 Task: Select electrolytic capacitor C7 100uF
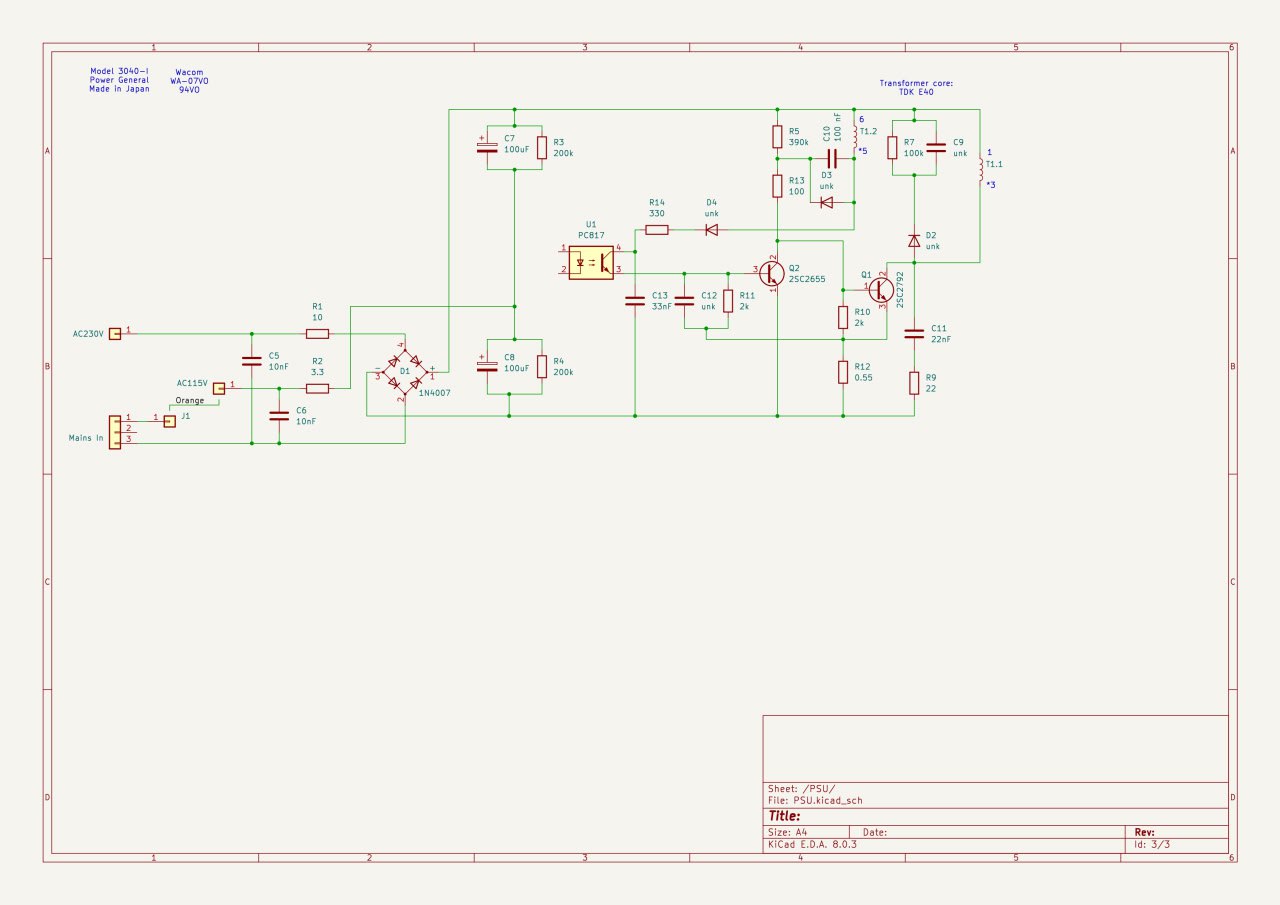click(x=487, y=147)
